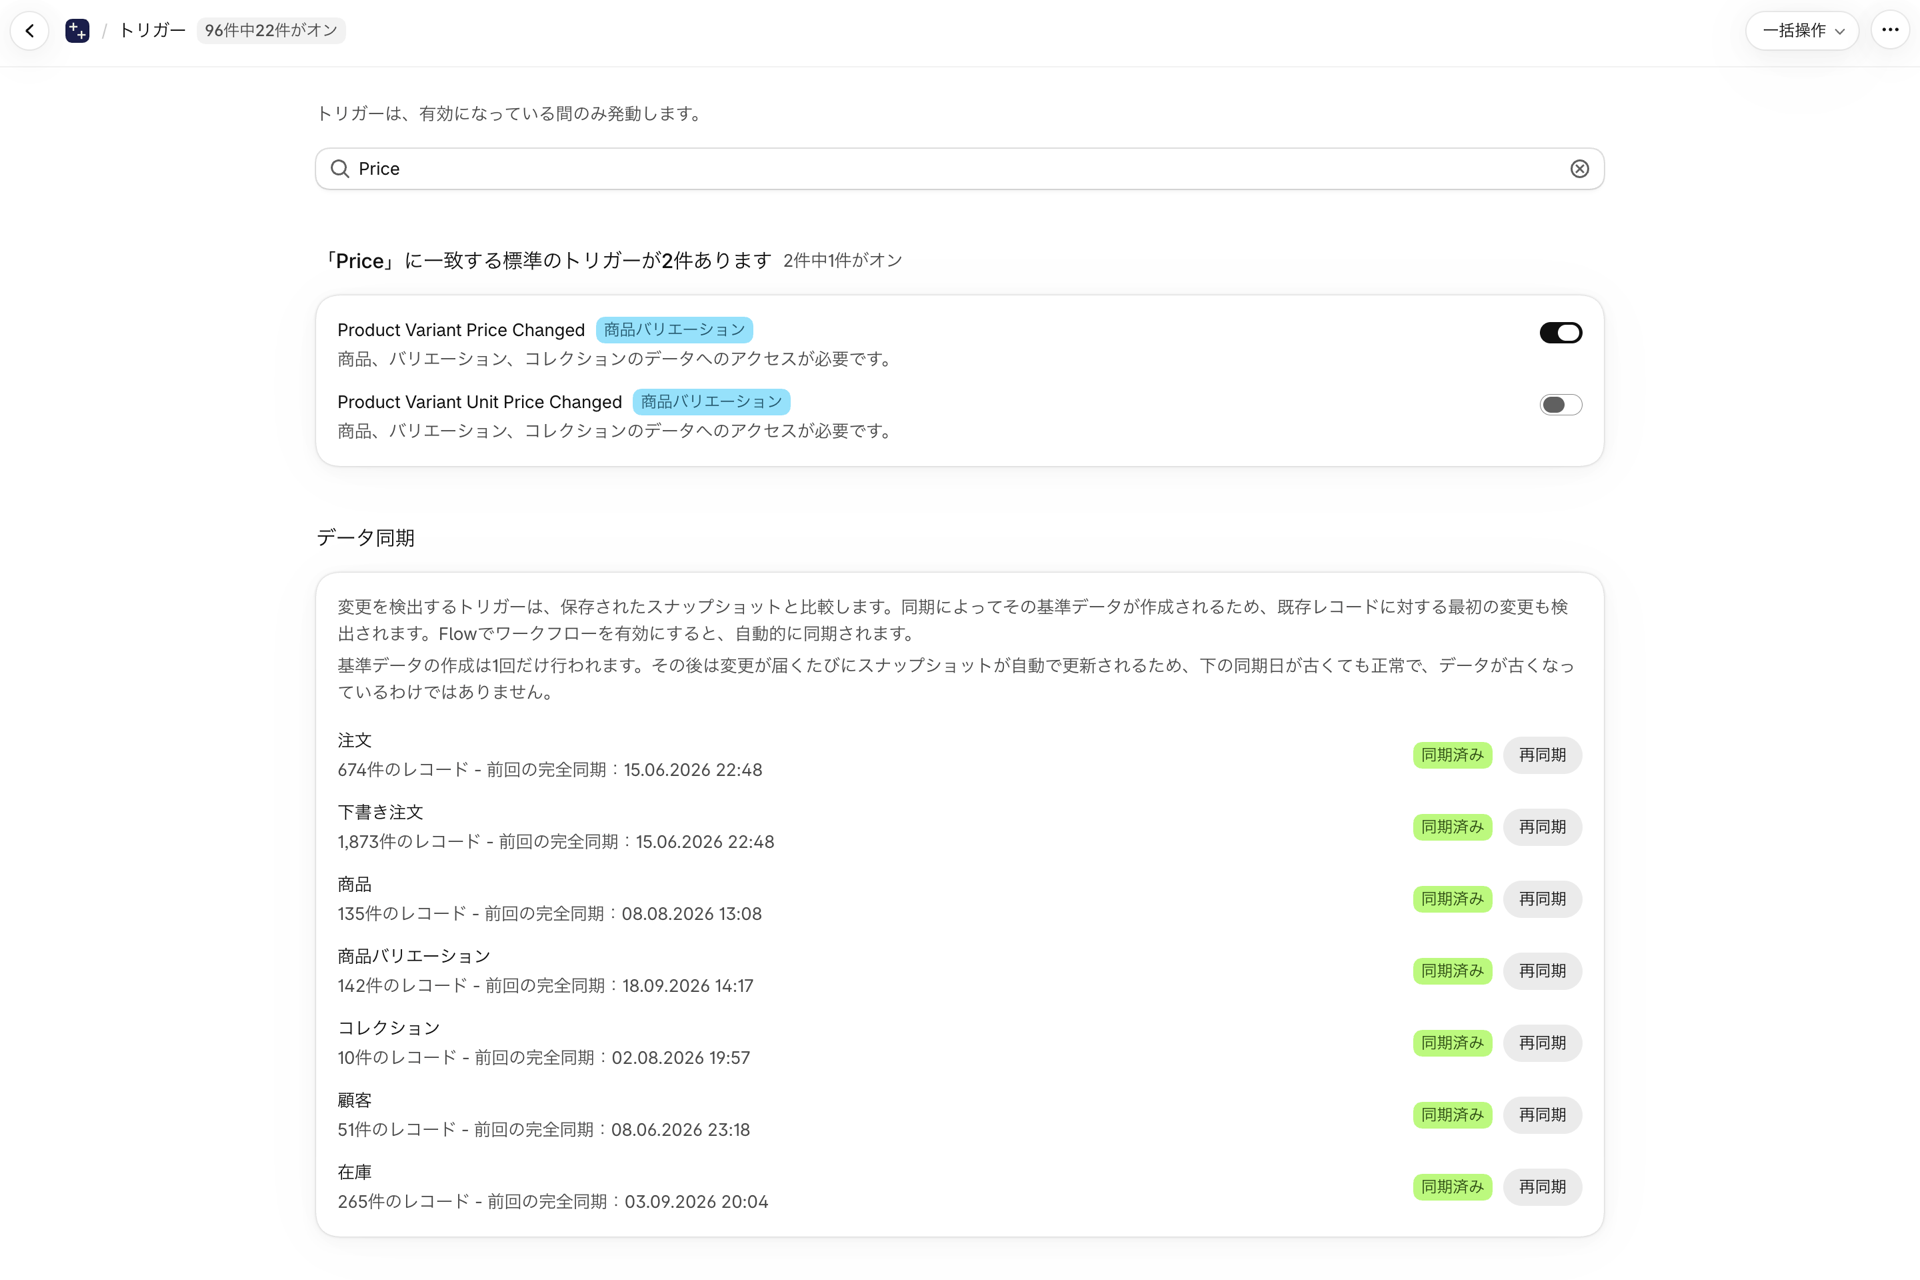Clear the Price search with the X icon

pyautogui.click(x=1579, y=169)
